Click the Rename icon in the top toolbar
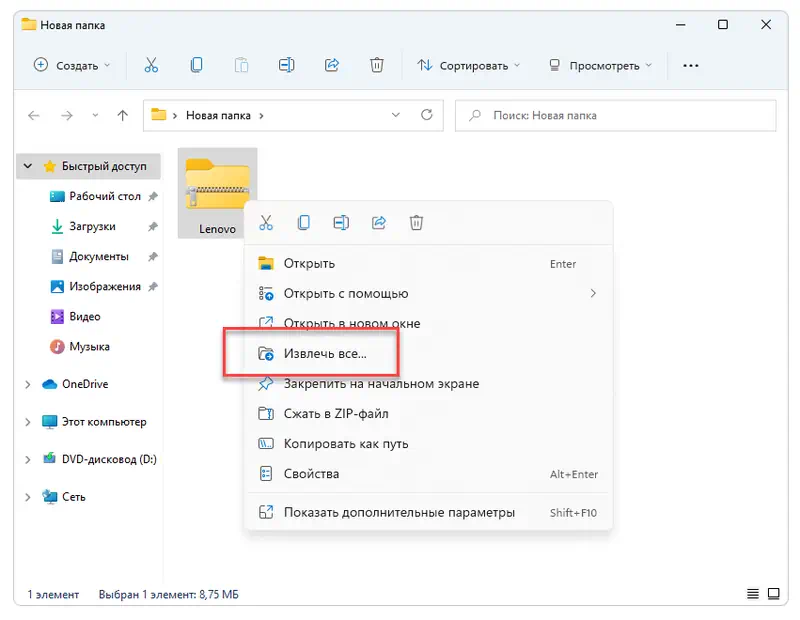 click(287, 65)
